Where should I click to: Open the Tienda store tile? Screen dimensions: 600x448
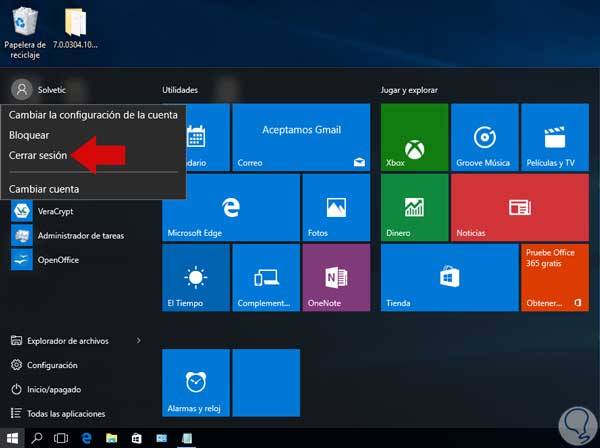[450, 278]
